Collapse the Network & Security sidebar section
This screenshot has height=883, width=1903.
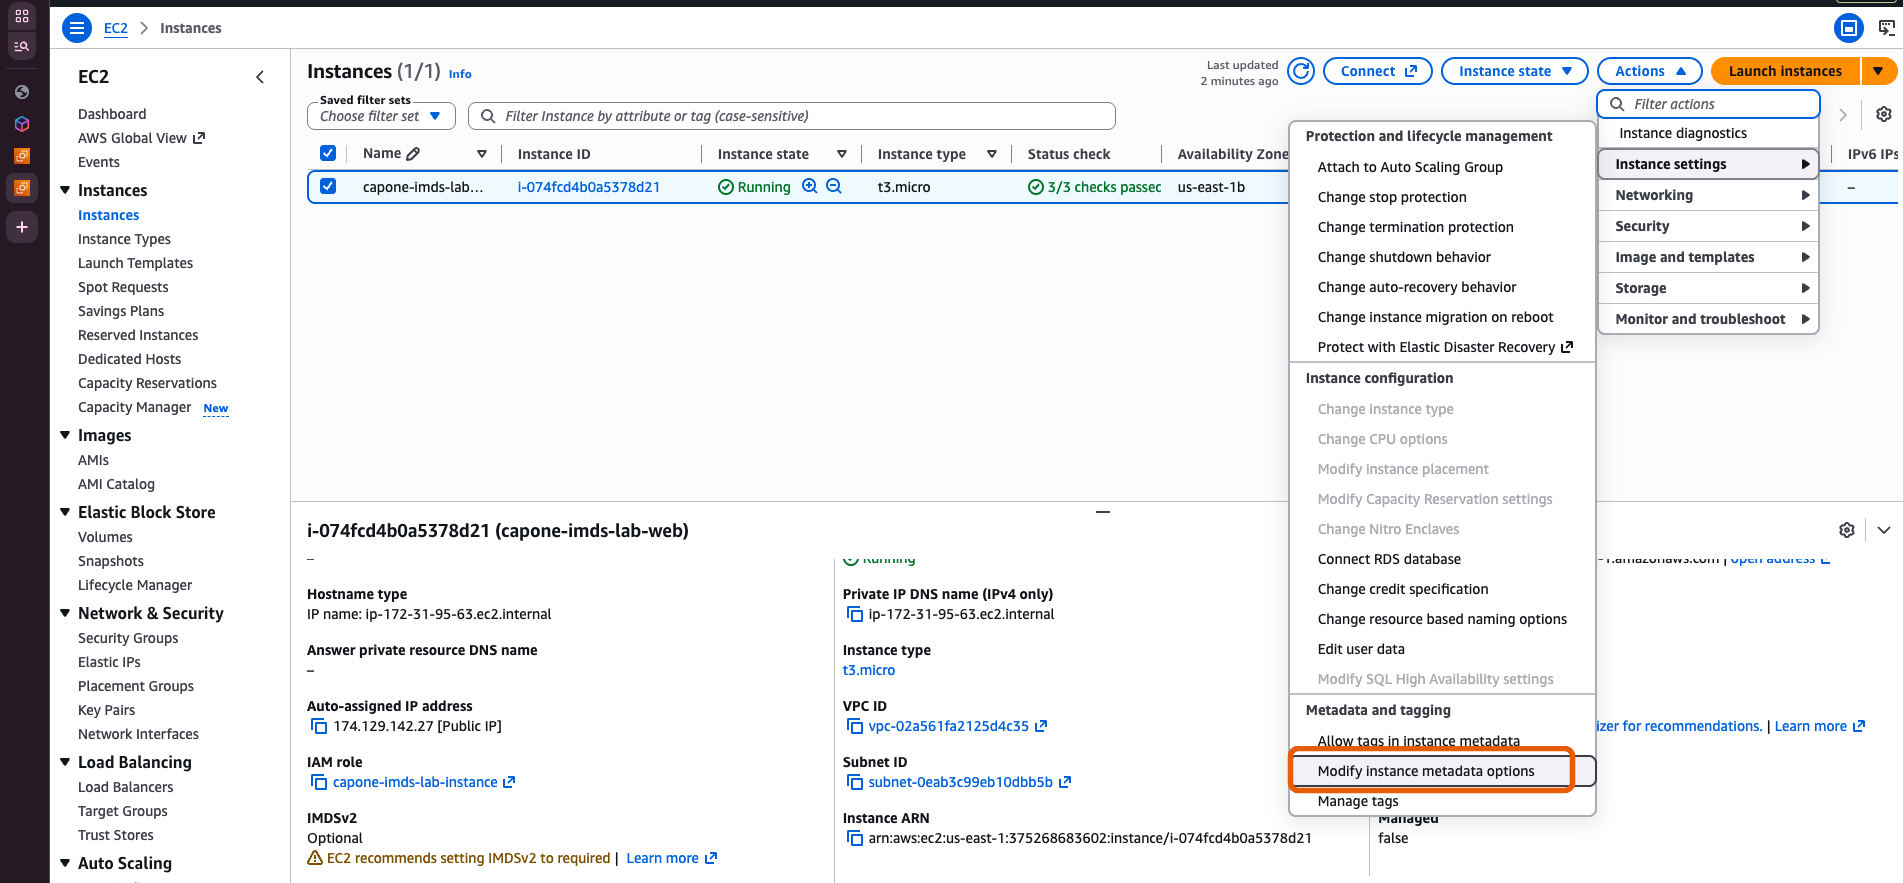click(x=65, y=613)
